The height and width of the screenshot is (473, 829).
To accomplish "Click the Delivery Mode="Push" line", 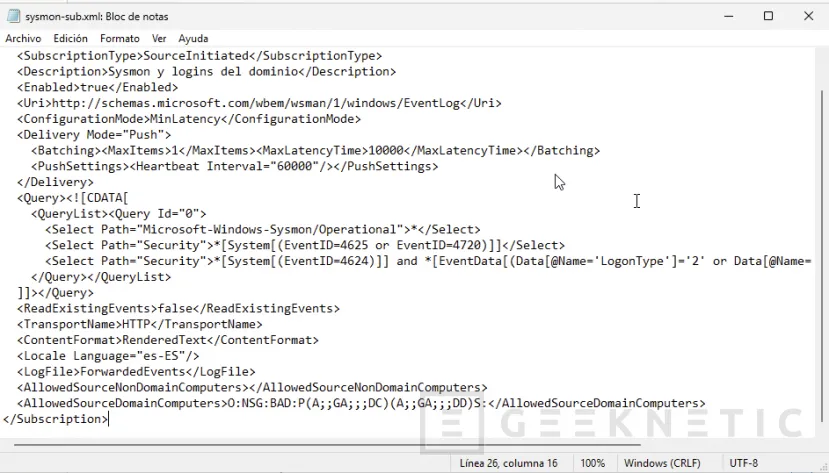I will pyautogui.click(x=94, y=135).
